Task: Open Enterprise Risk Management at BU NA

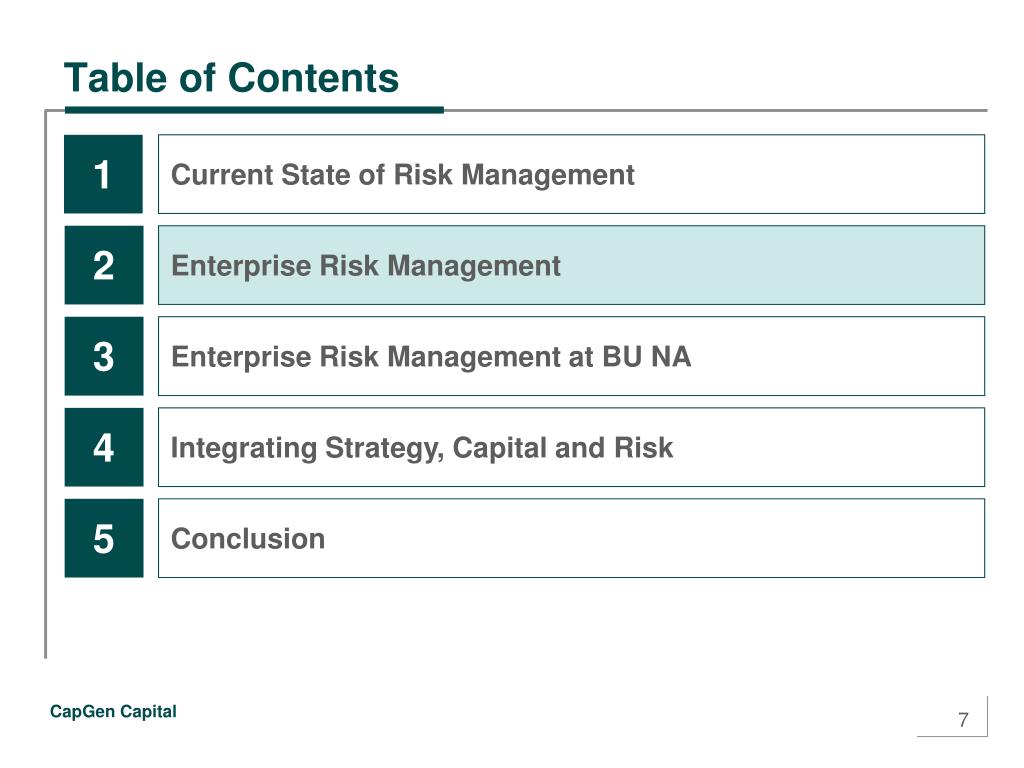Action: pyautogui.click(x=431, y=357)
